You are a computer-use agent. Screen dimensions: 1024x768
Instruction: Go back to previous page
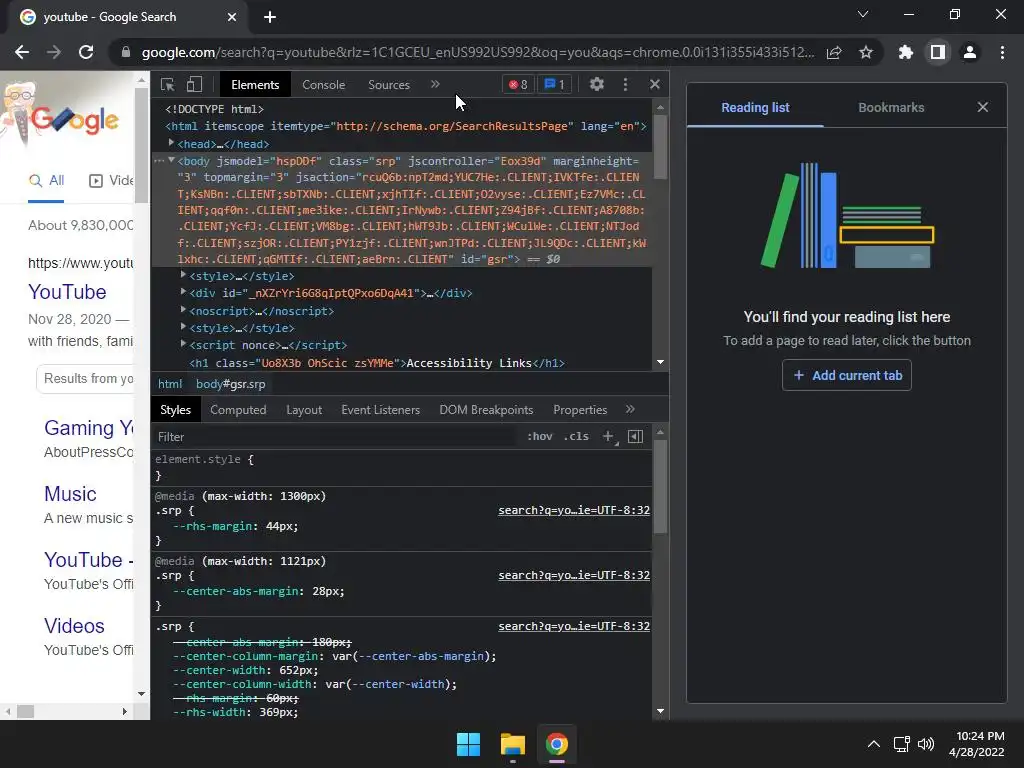coord(22,52)
